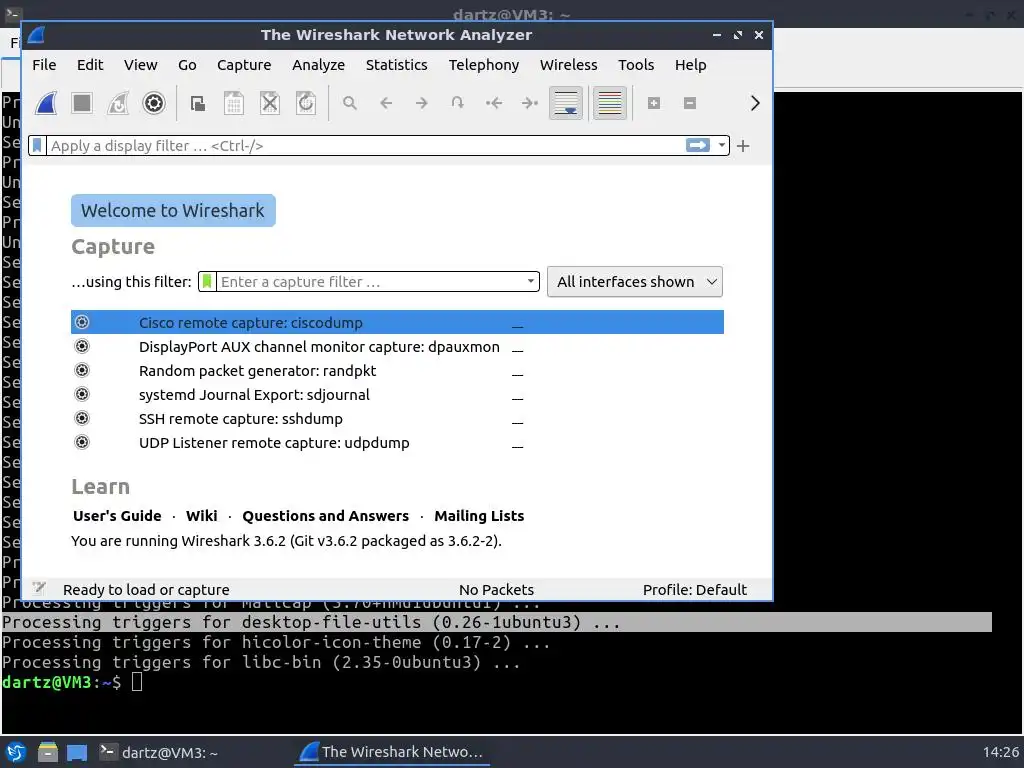Open the Edit menu
Image resolution: width=1024 pixels, height=768 pixels.
tap(89, 65)
